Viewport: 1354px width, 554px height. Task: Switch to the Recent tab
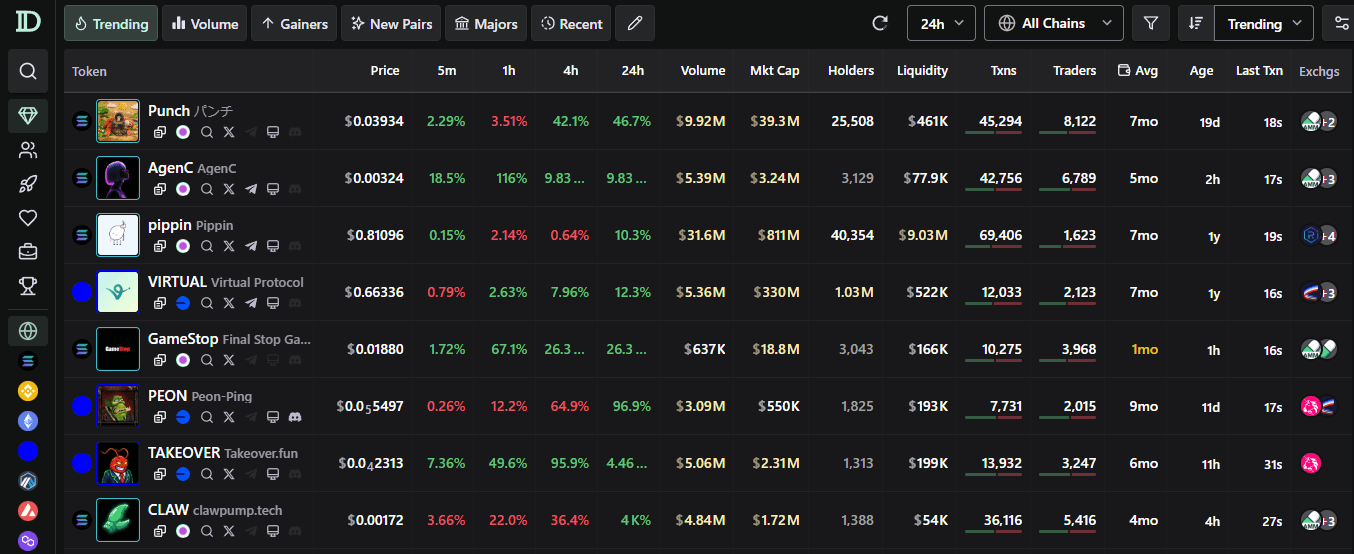pos(571,23)
